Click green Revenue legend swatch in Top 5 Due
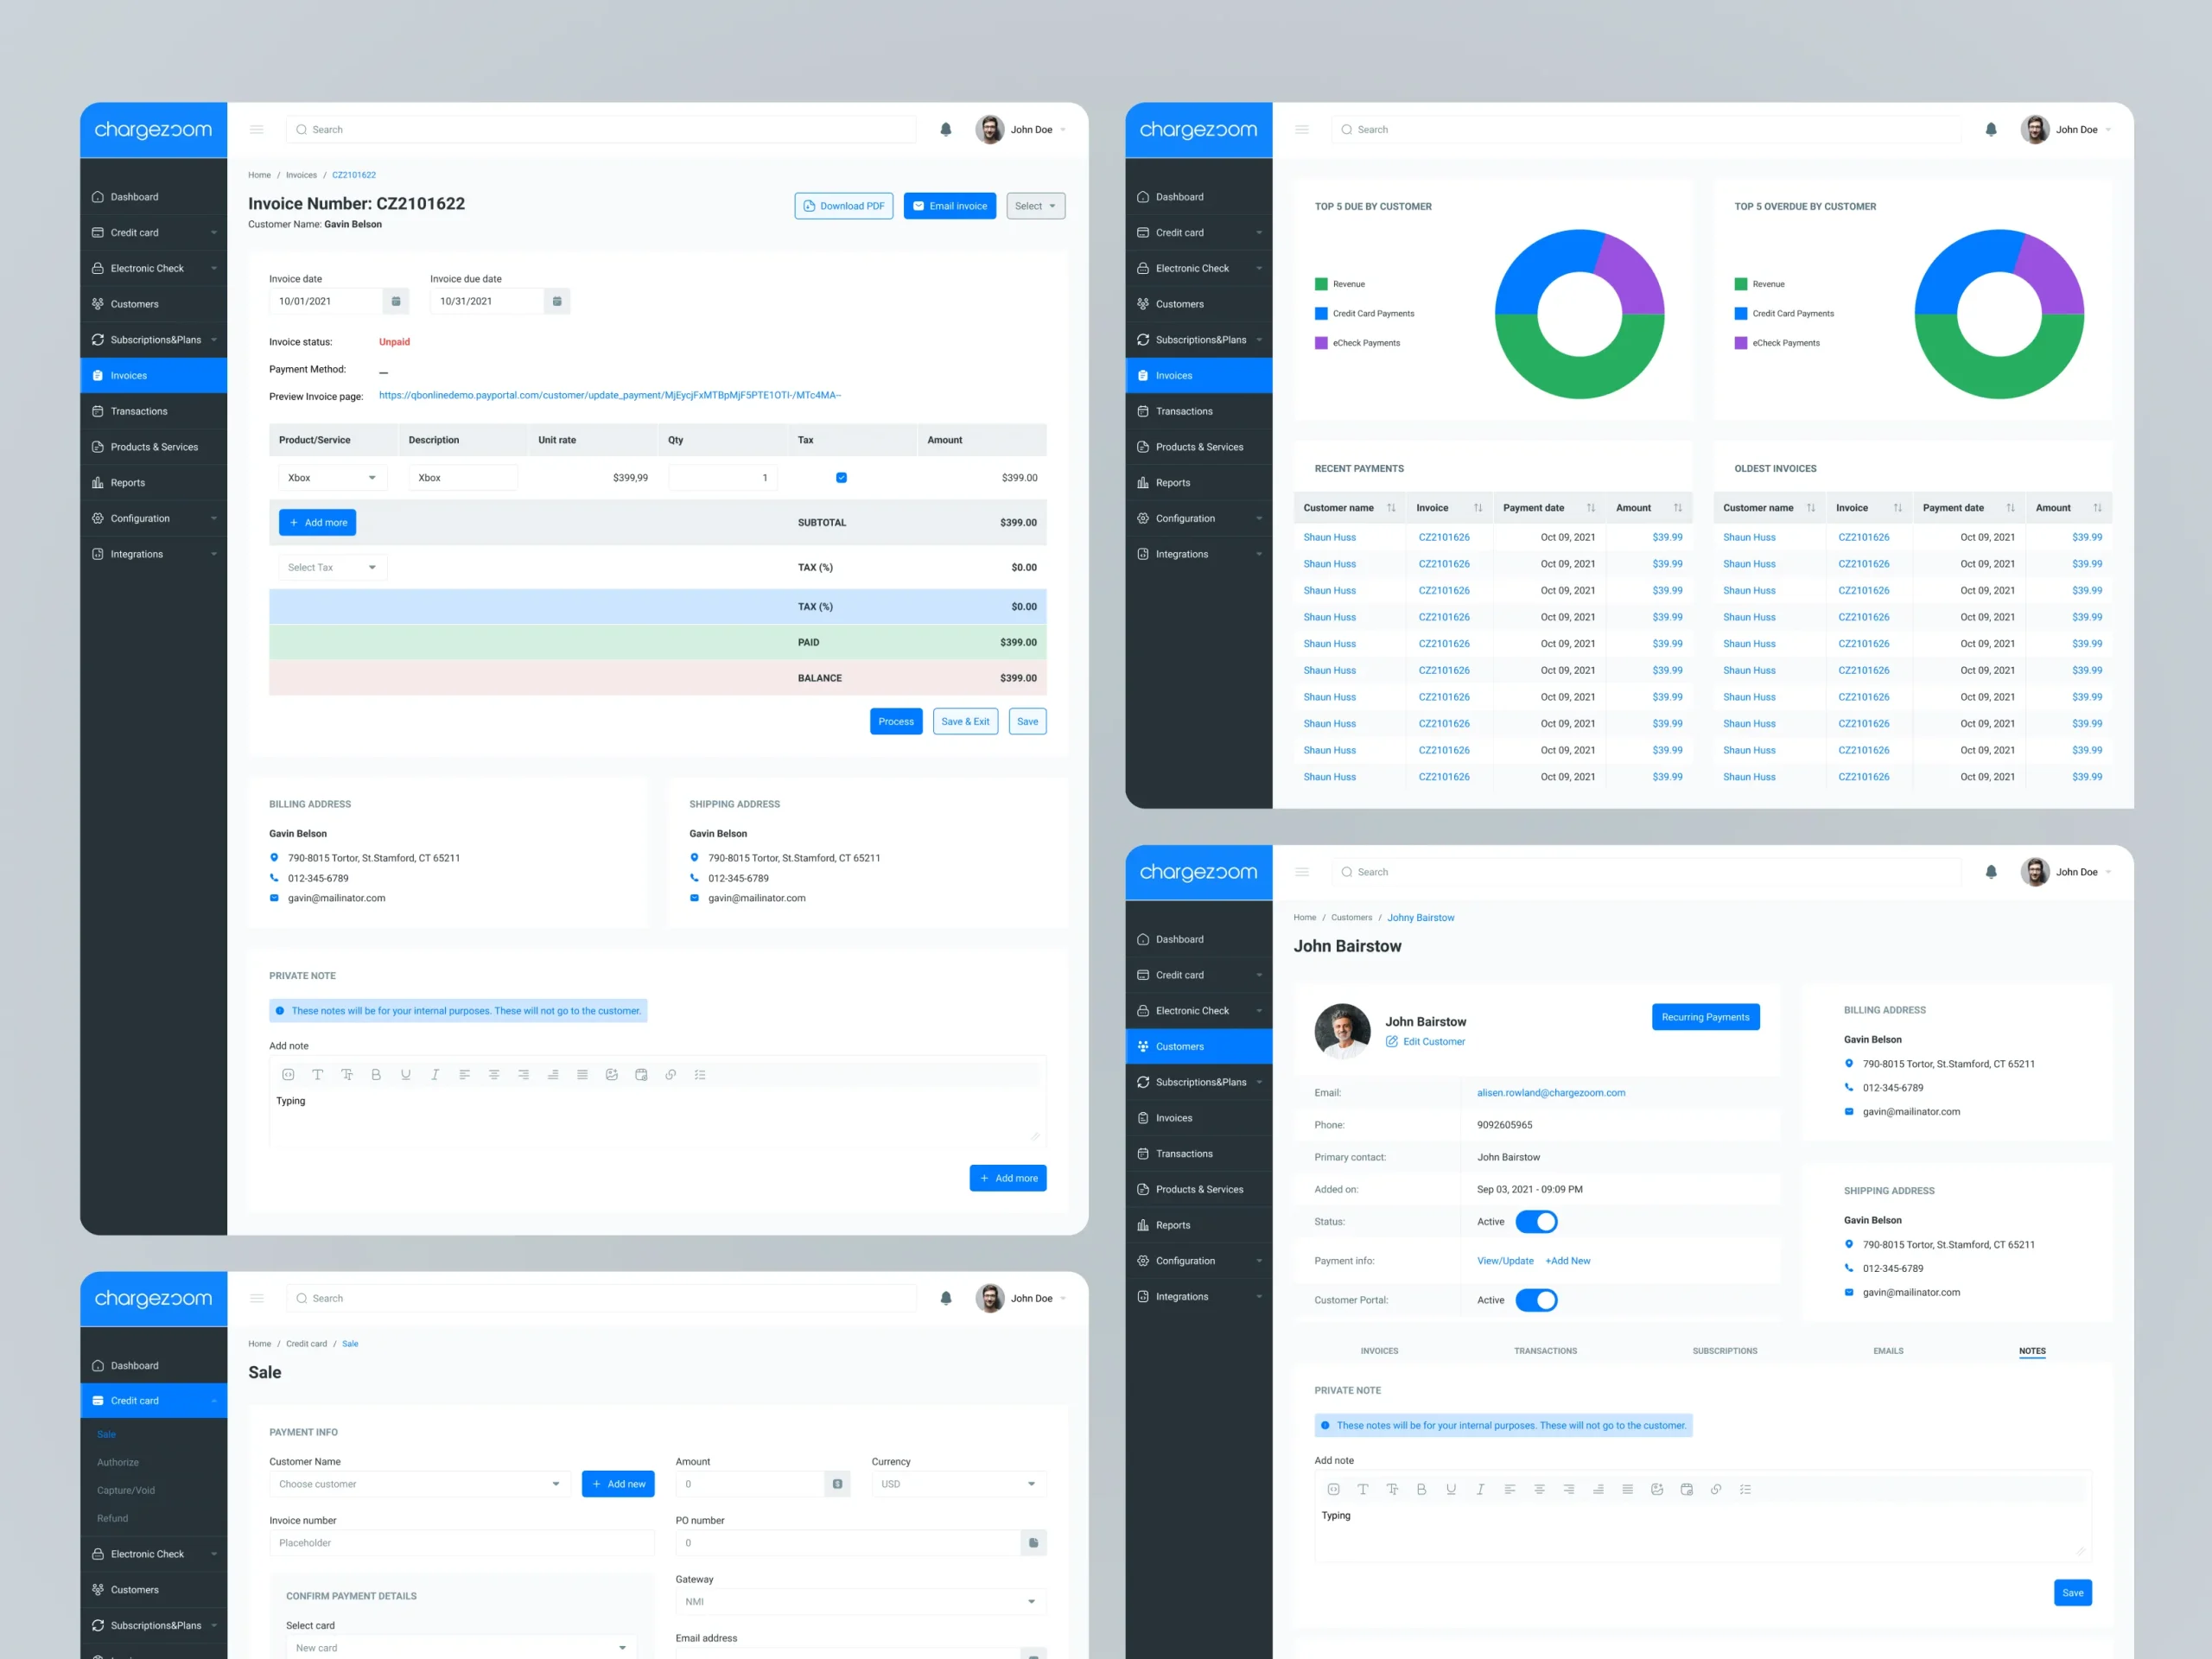Image resolution: width=2212 pixels, height=1659 pixels. tap(1321, 284)
